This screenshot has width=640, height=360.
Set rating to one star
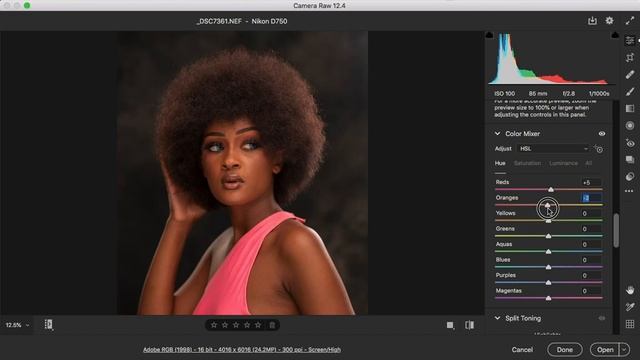pyautogui.click(x=214, y=325)
